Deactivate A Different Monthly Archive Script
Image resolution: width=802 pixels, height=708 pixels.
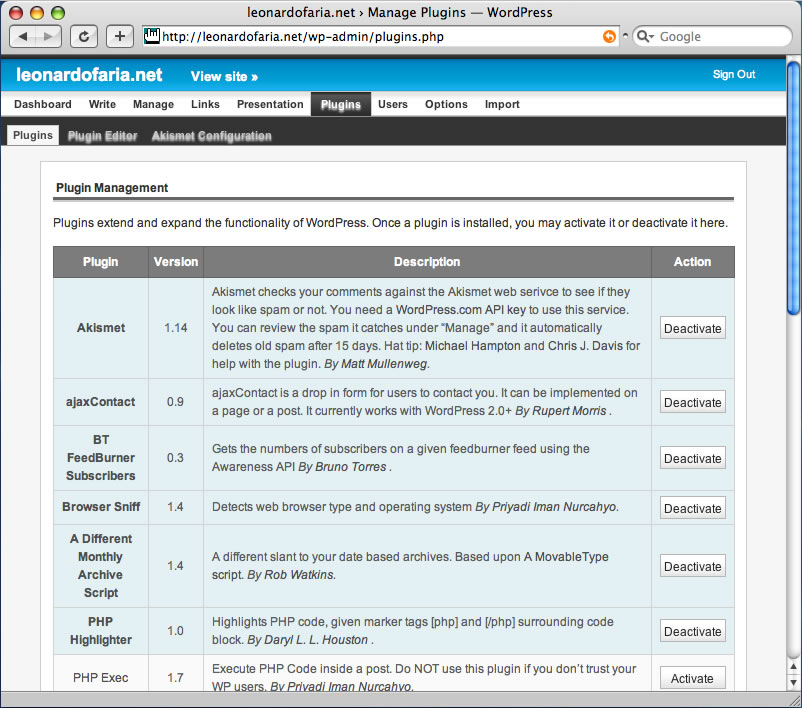pos(693,566)
